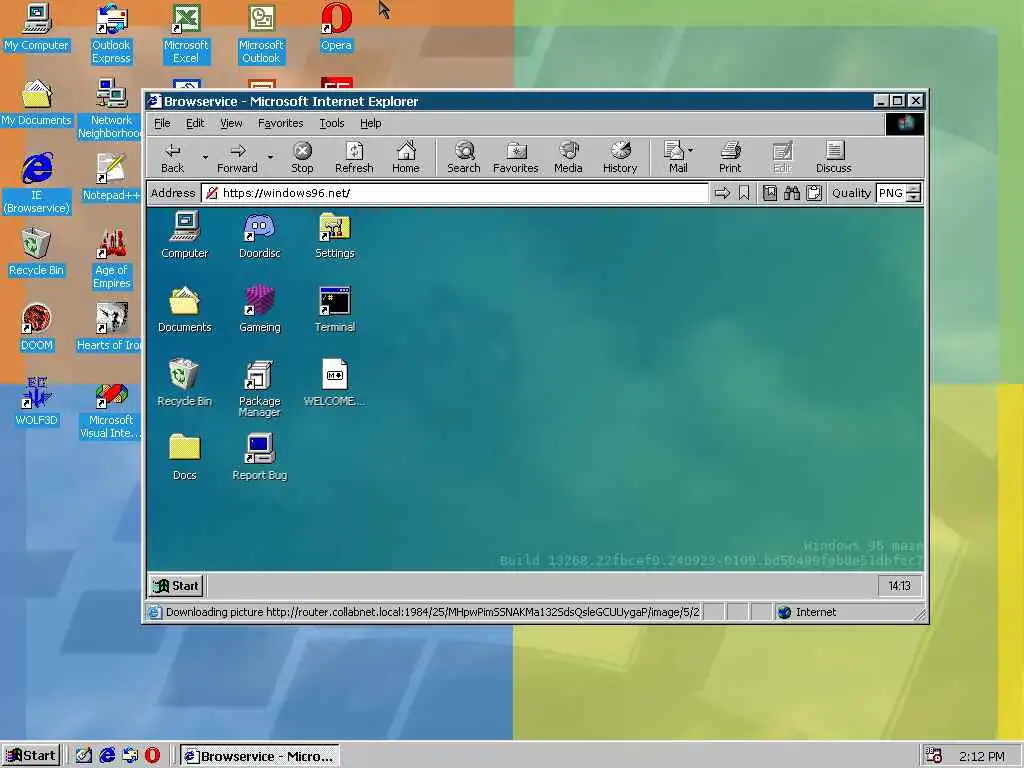The width and height of the screenshot is (1024, 768).
Task: Select My Documents desktop icon
Action: point(37,103)
